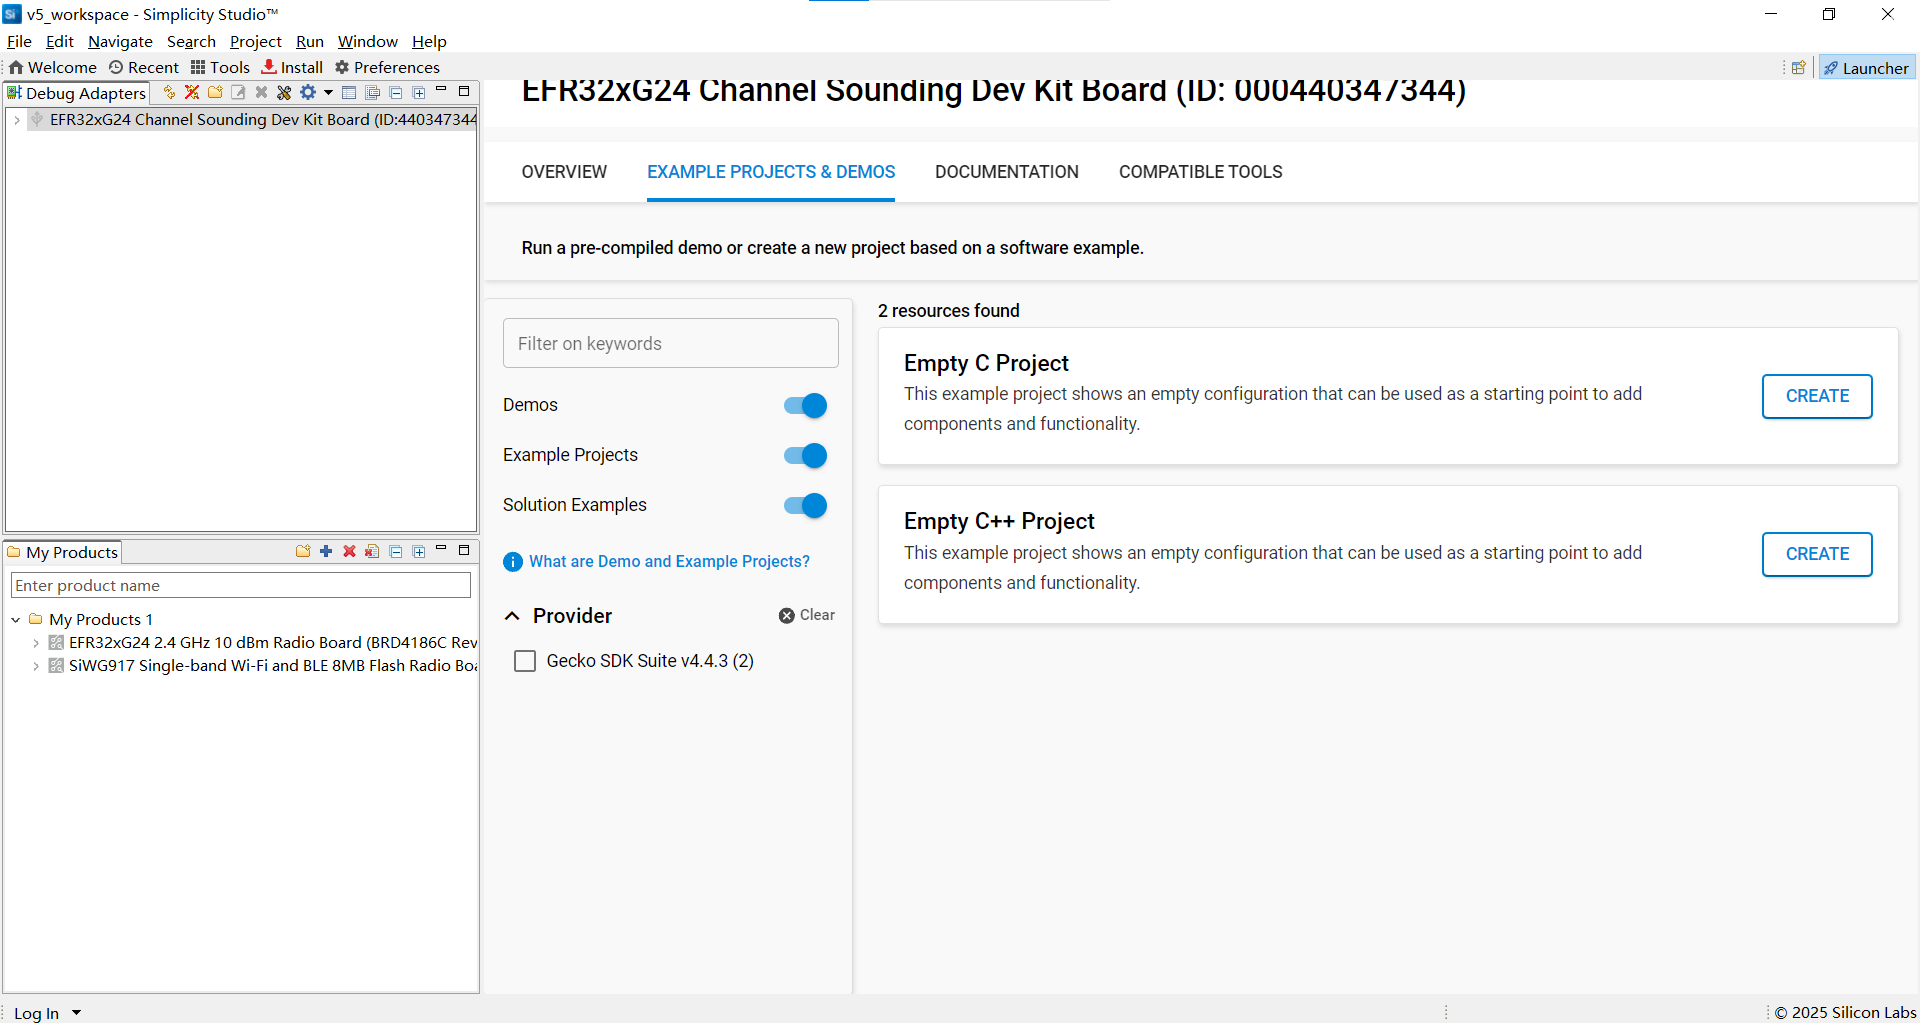Viewport: 1920px width, 1023px height.
Task: Toggle the Solution Examples switch
Action: coord(805,505)
